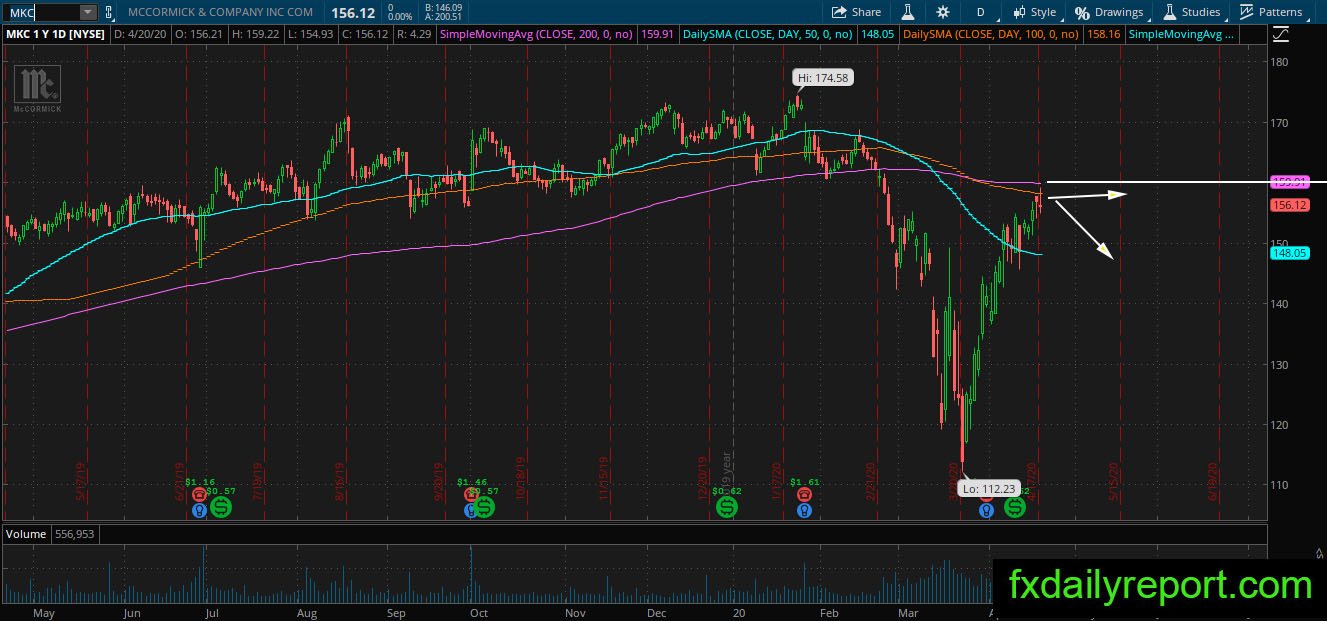Expand the symbol history dropdown arrow
1327x621 pixels.
coord(87,12)
